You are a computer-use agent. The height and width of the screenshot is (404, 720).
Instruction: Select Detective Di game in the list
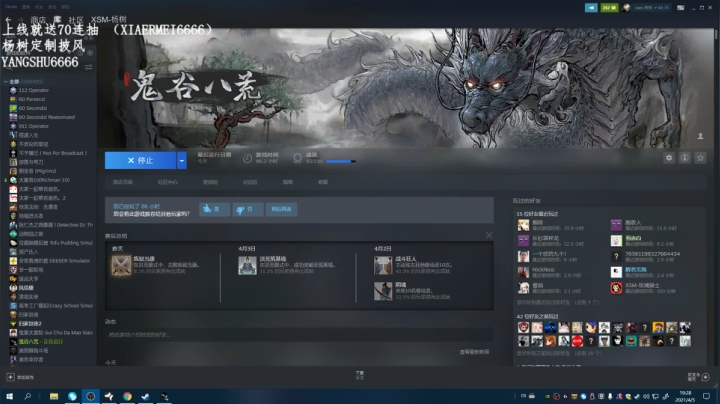(56, 225)
